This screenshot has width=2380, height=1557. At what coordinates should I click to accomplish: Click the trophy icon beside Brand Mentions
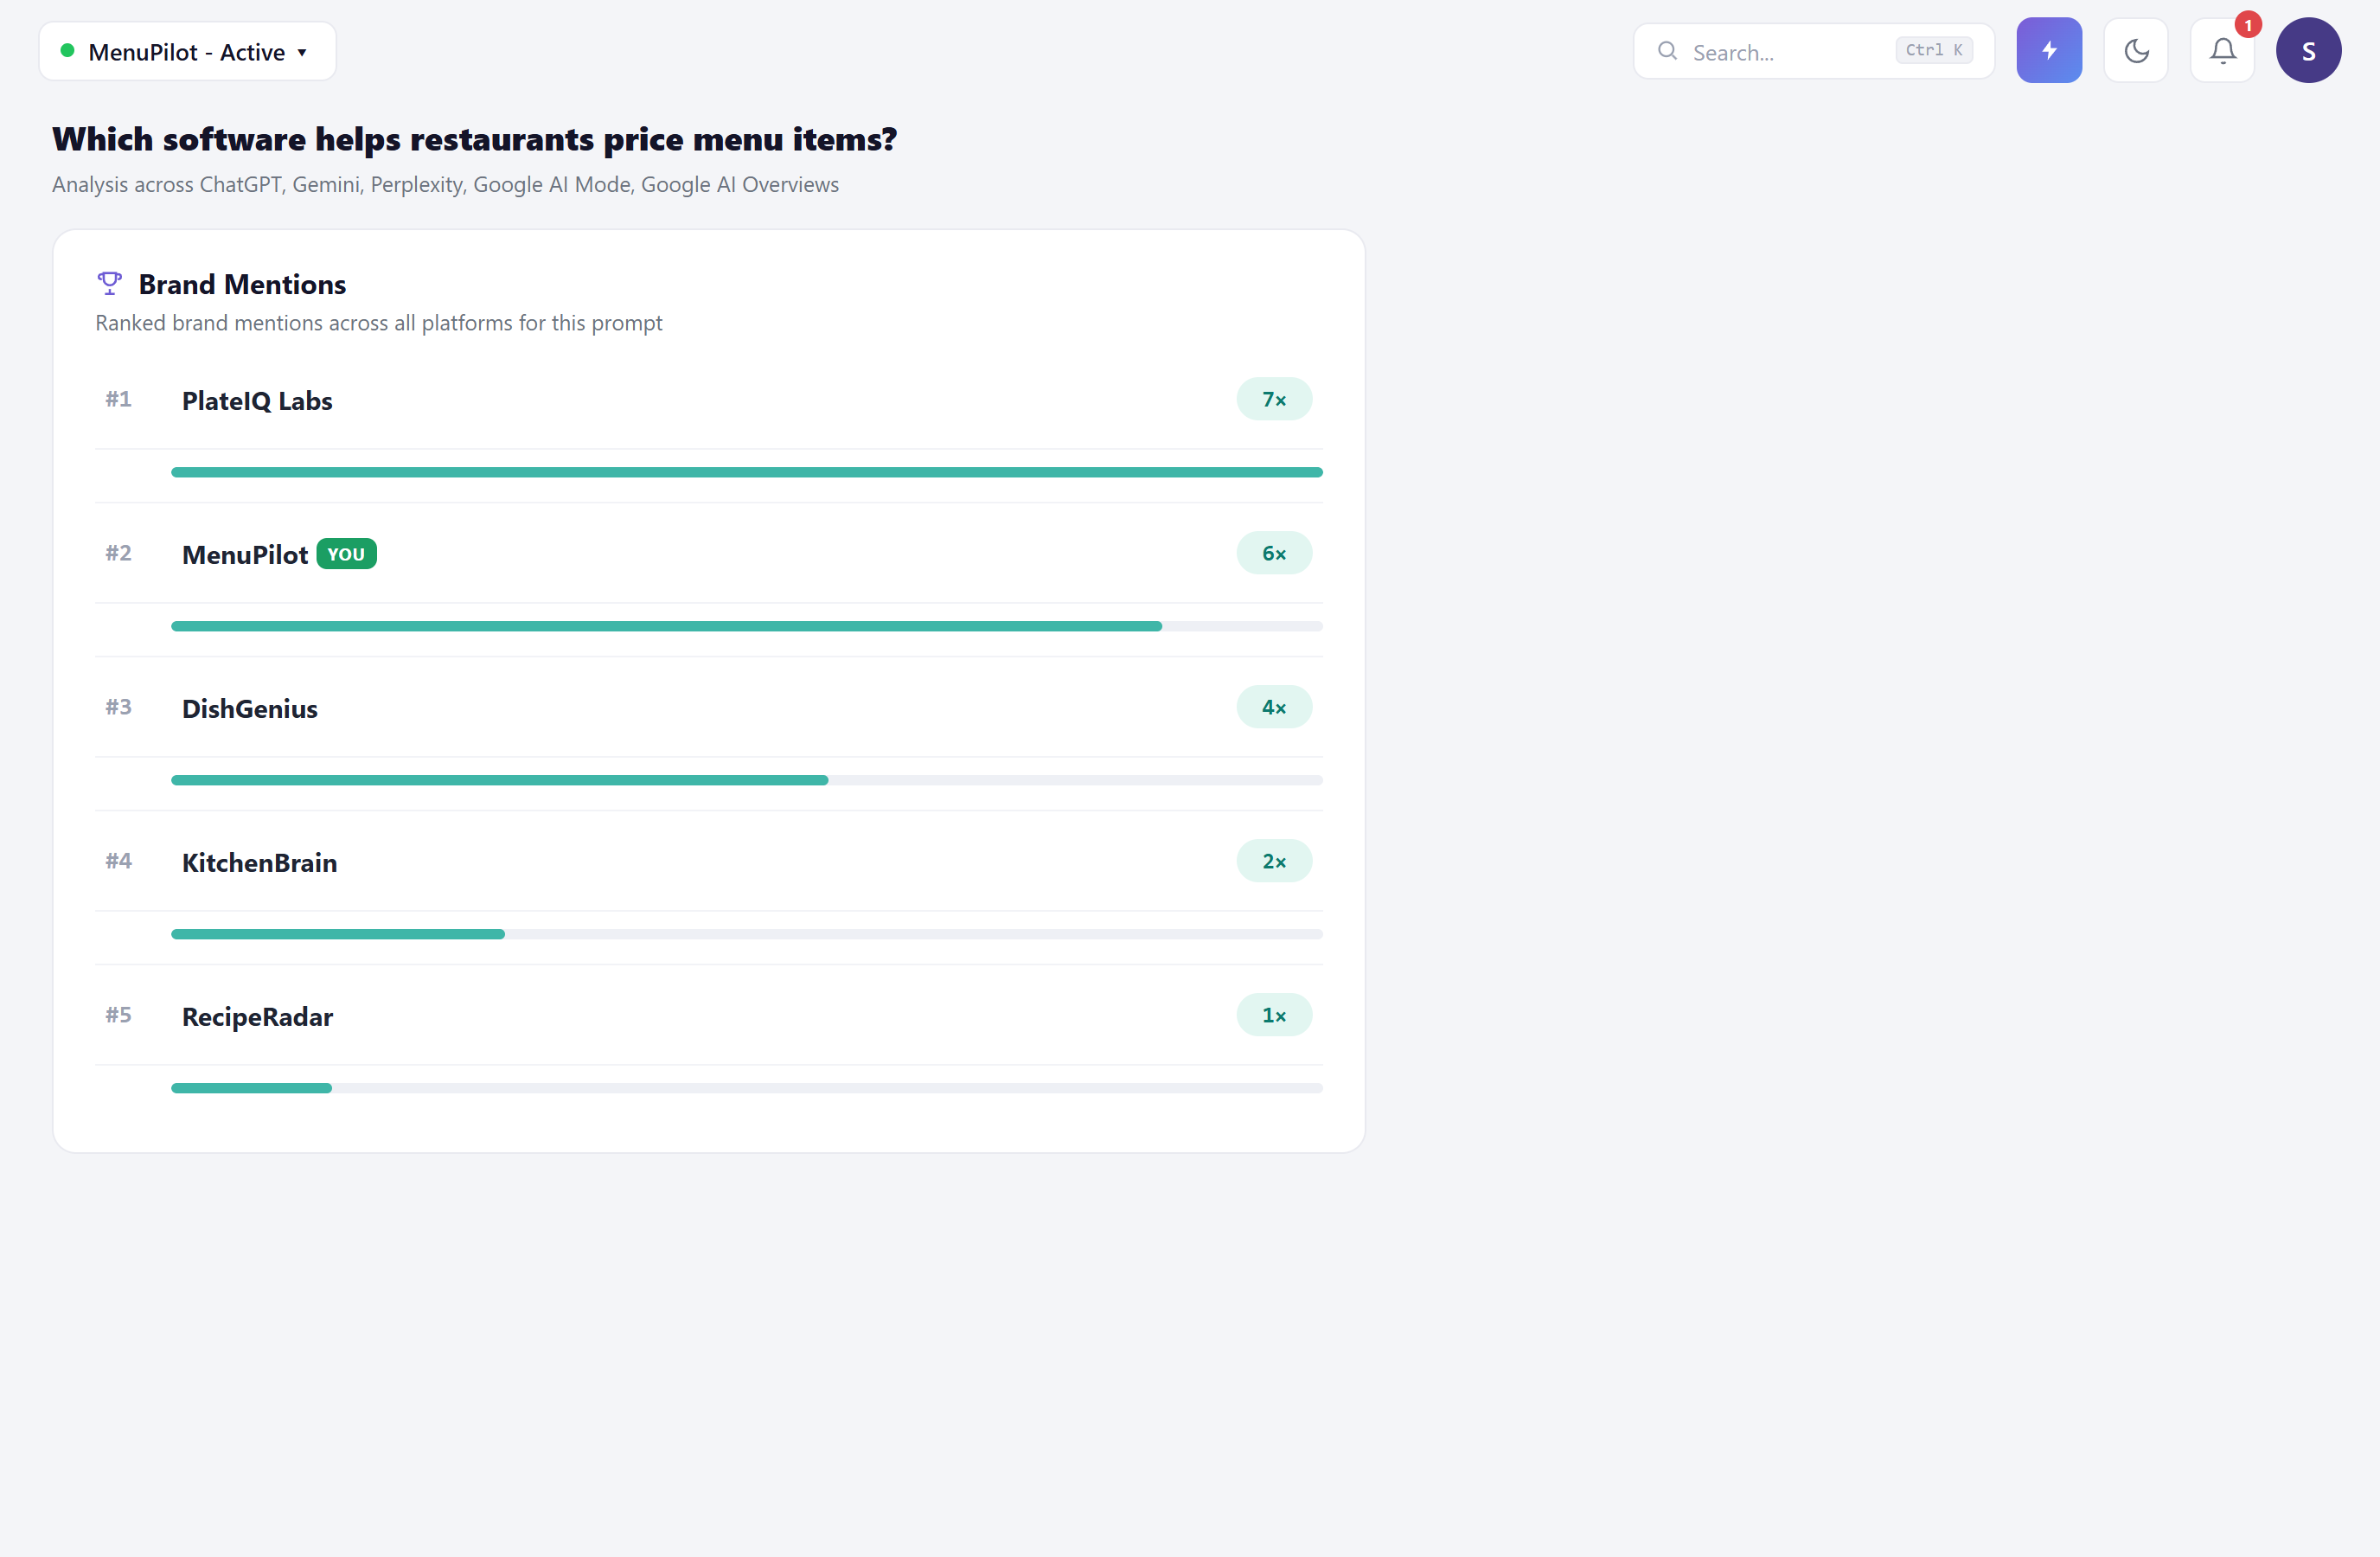pyautogui.click(x=109, y=284)
